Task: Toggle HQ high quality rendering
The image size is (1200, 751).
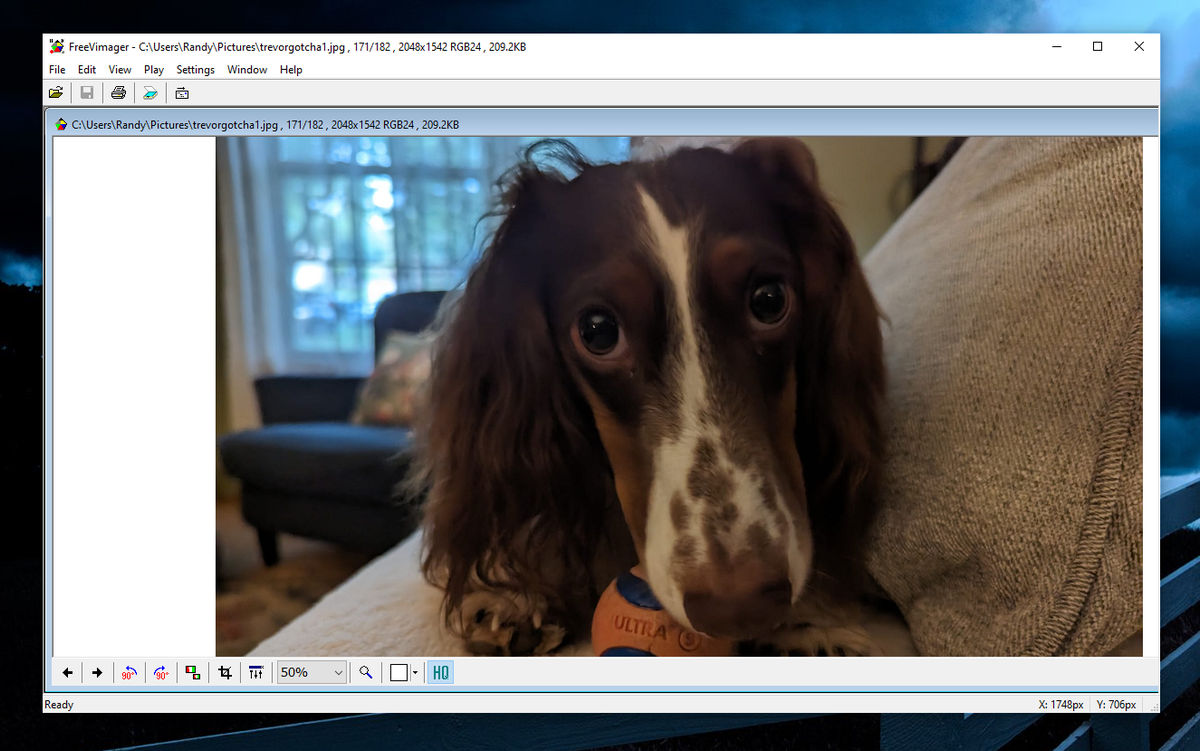Action: (440, 673)
